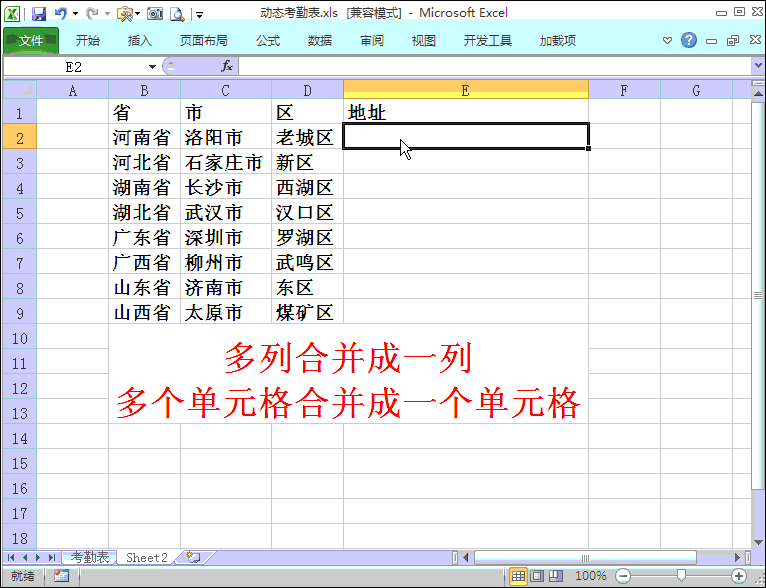Click the zoom slider handle
The width and height of the screenshot is (766, 588).
coord(681,576)
